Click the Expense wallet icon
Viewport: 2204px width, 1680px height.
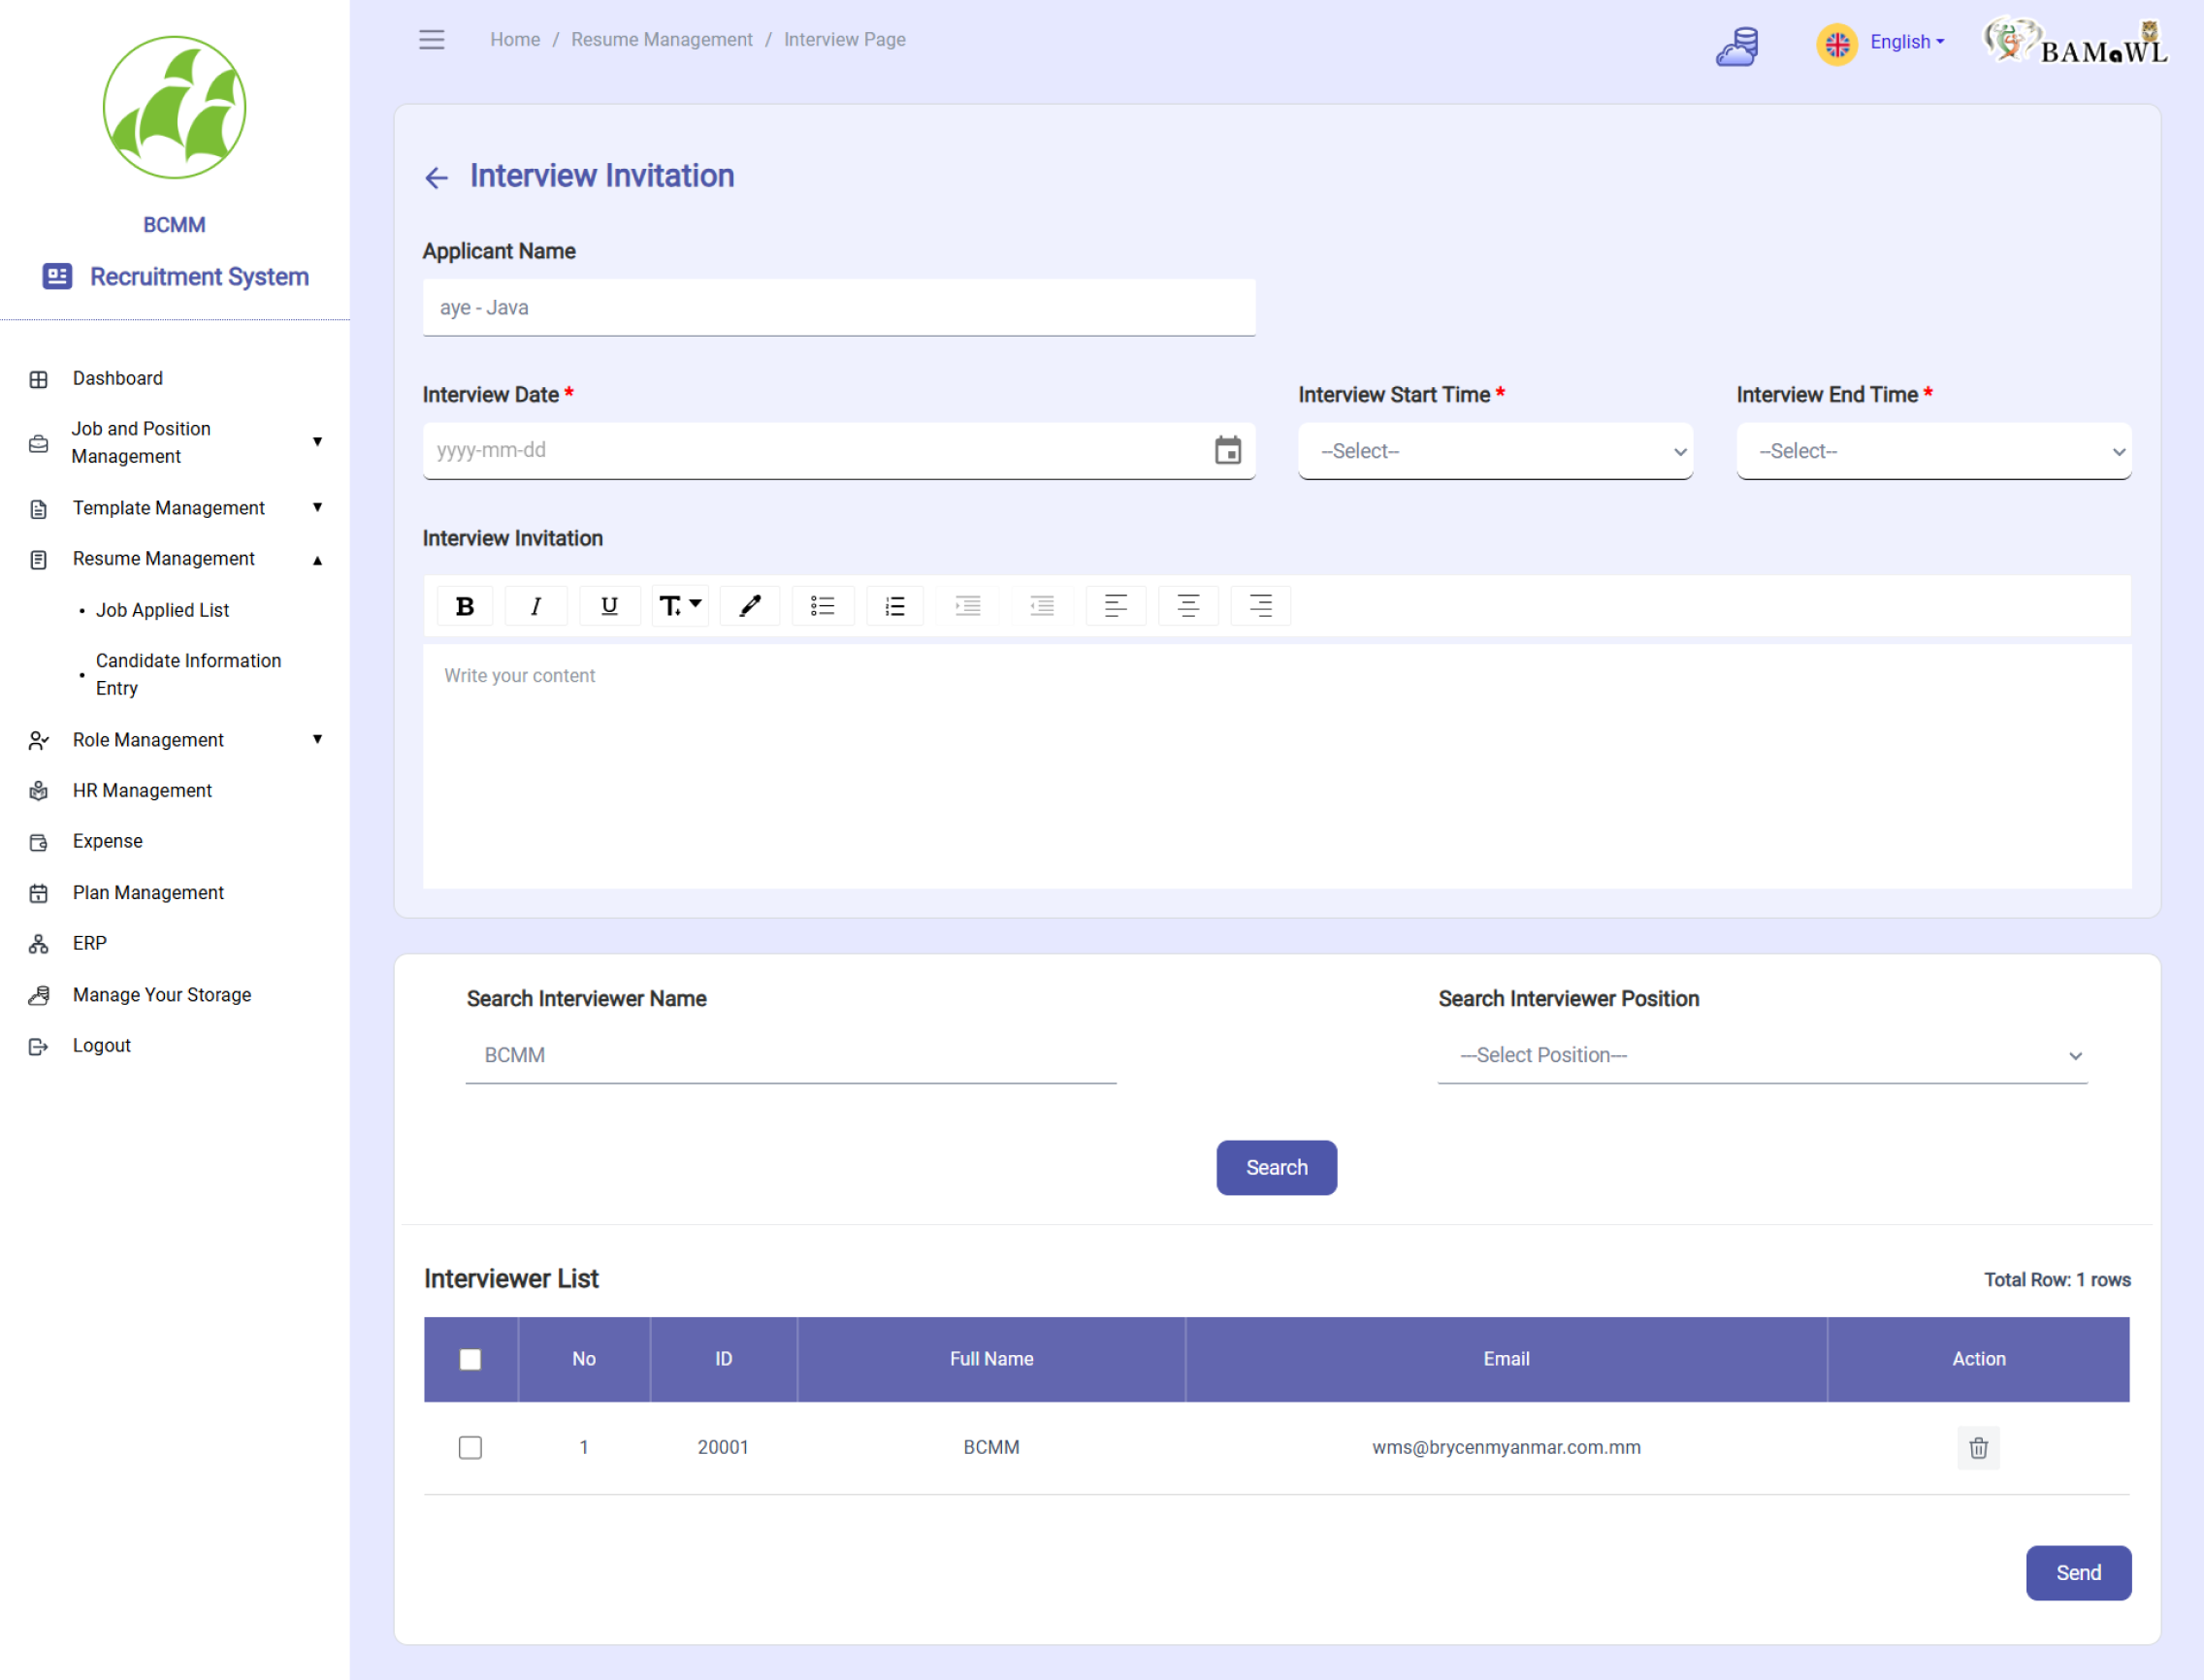pos(39,843)
